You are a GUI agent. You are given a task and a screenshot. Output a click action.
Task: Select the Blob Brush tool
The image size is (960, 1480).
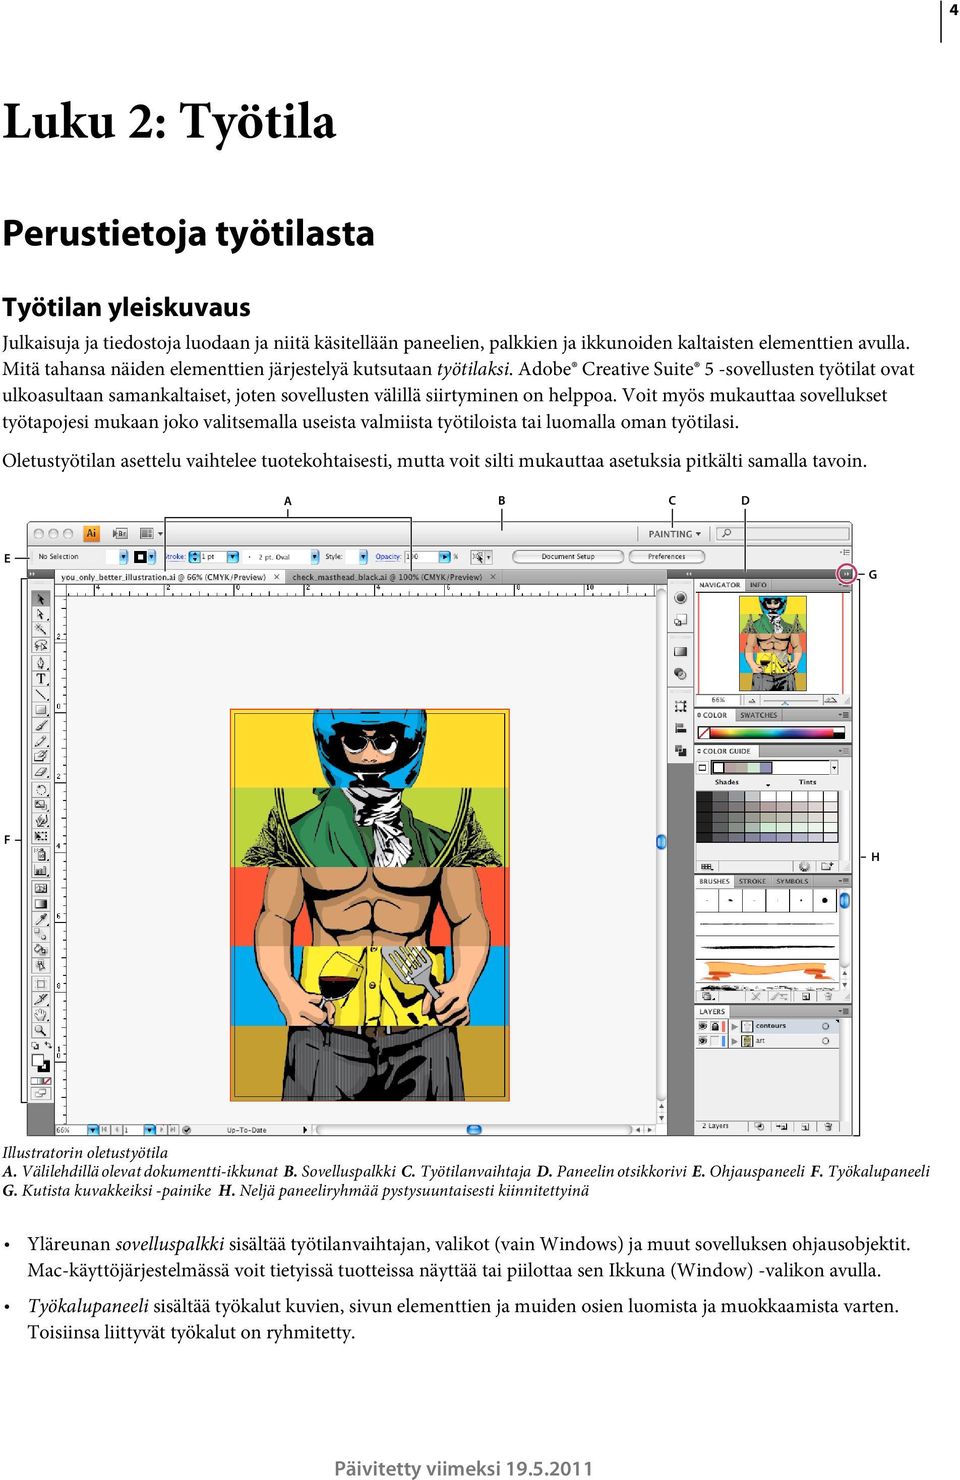pyautogui.click(x=41, y=756)
